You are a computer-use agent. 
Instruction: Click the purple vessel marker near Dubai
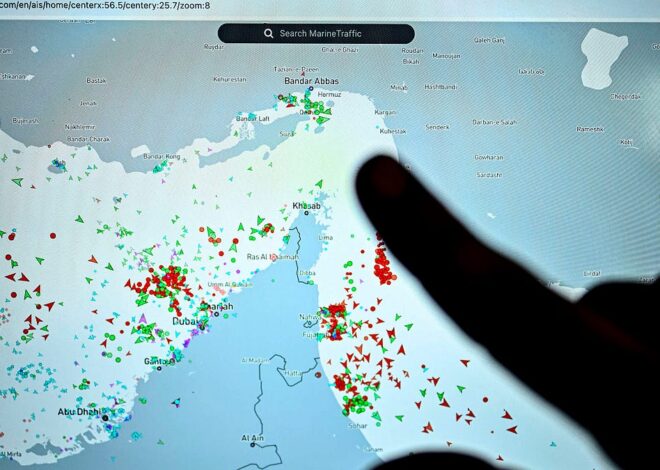point(140,319)
